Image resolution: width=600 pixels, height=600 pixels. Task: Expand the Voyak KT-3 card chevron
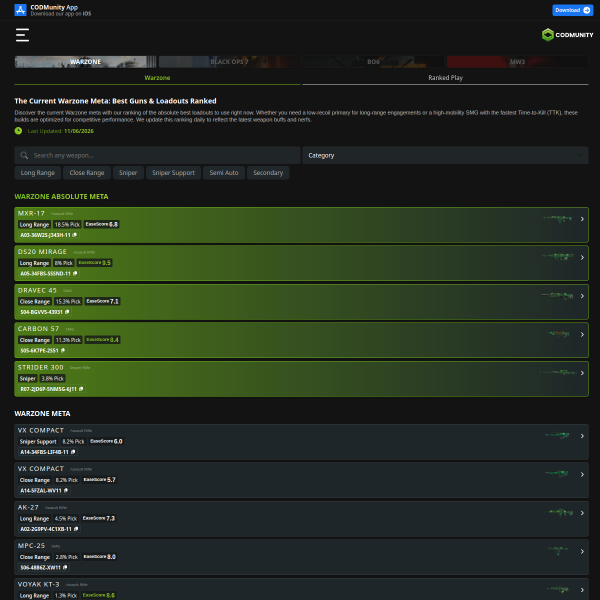(582, 590)
